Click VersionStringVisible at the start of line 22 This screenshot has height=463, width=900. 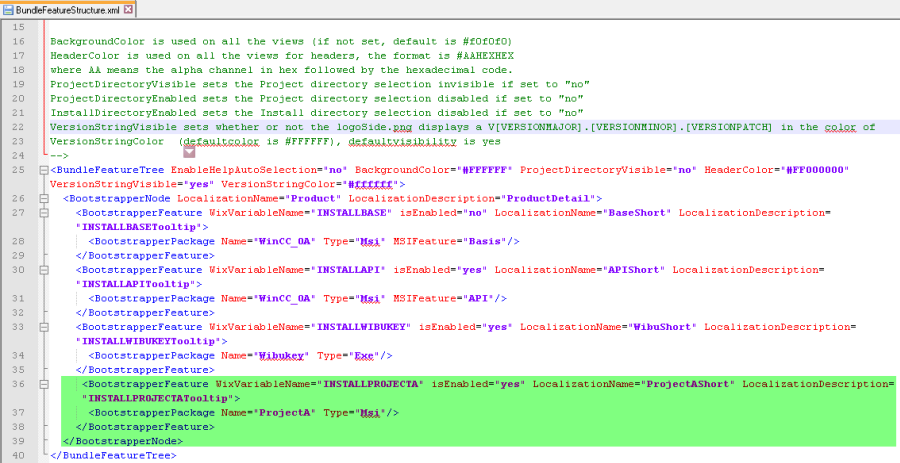point(114,127)
